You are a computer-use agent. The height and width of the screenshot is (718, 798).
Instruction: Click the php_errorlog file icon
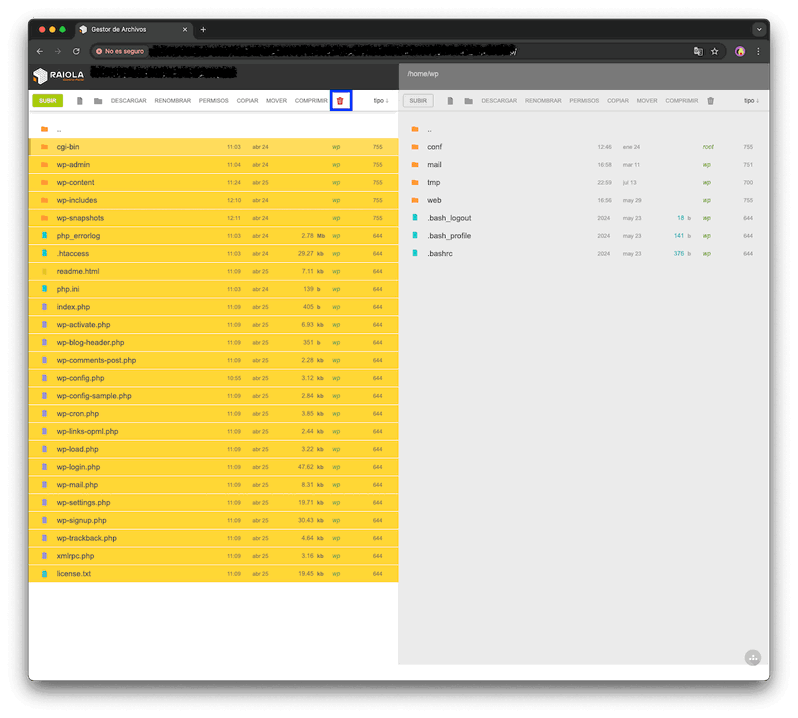point(45,236)
